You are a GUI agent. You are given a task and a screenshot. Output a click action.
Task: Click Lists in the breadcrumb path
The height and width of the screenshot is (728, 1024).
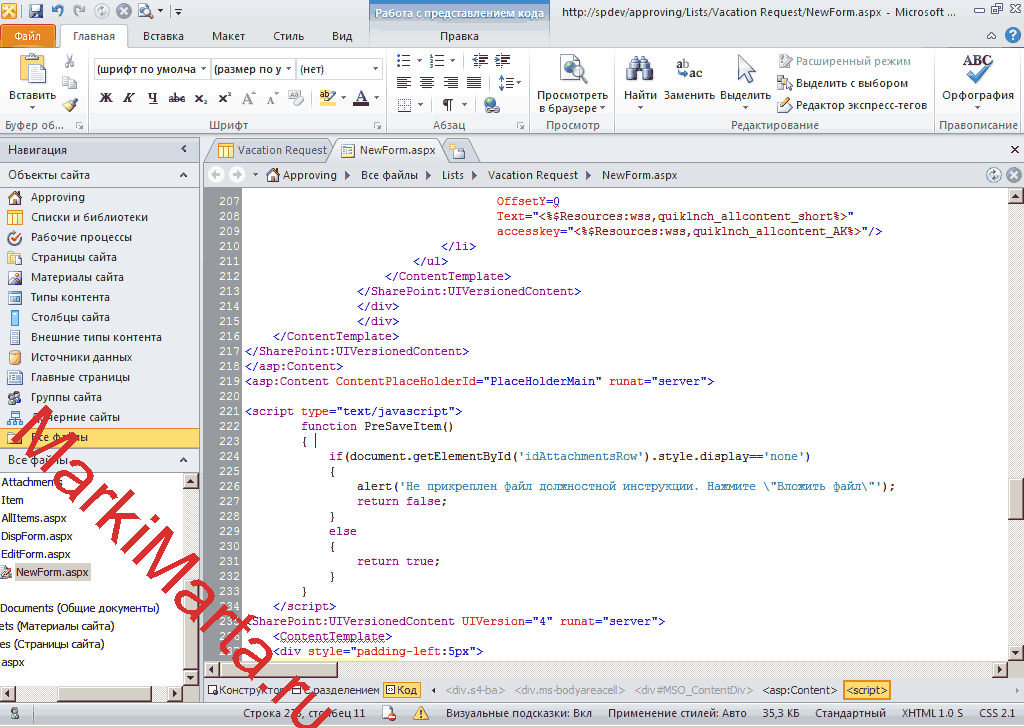[453, 175]
